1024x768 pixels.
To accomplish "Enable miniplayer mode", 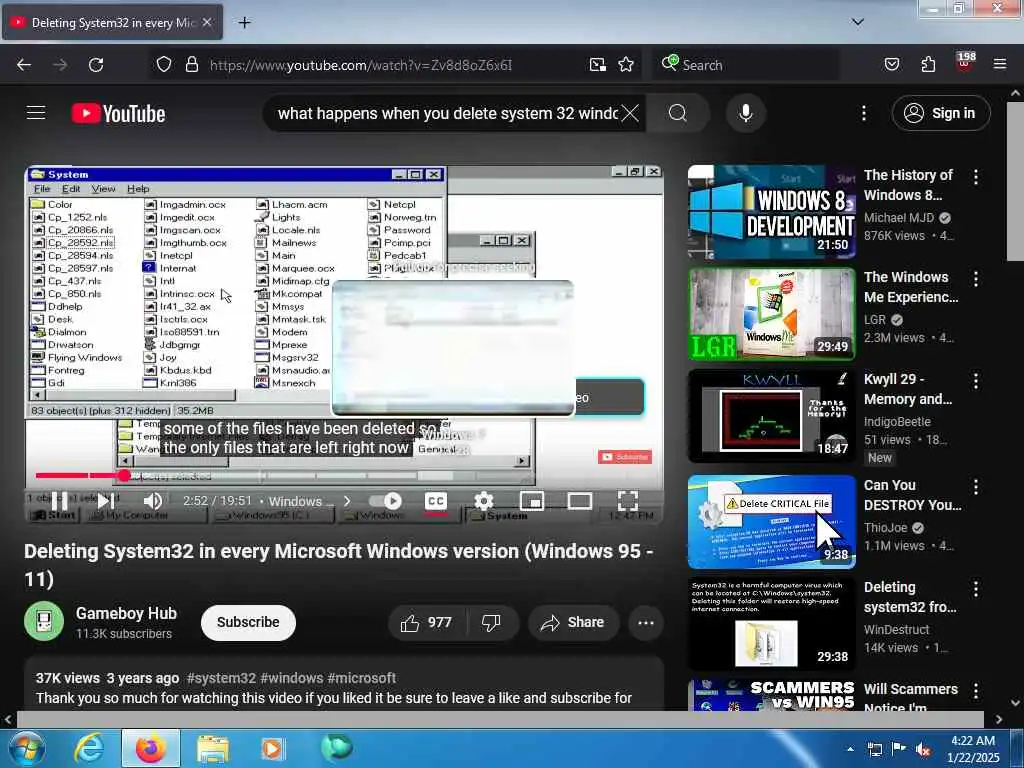I will [532, 502].
